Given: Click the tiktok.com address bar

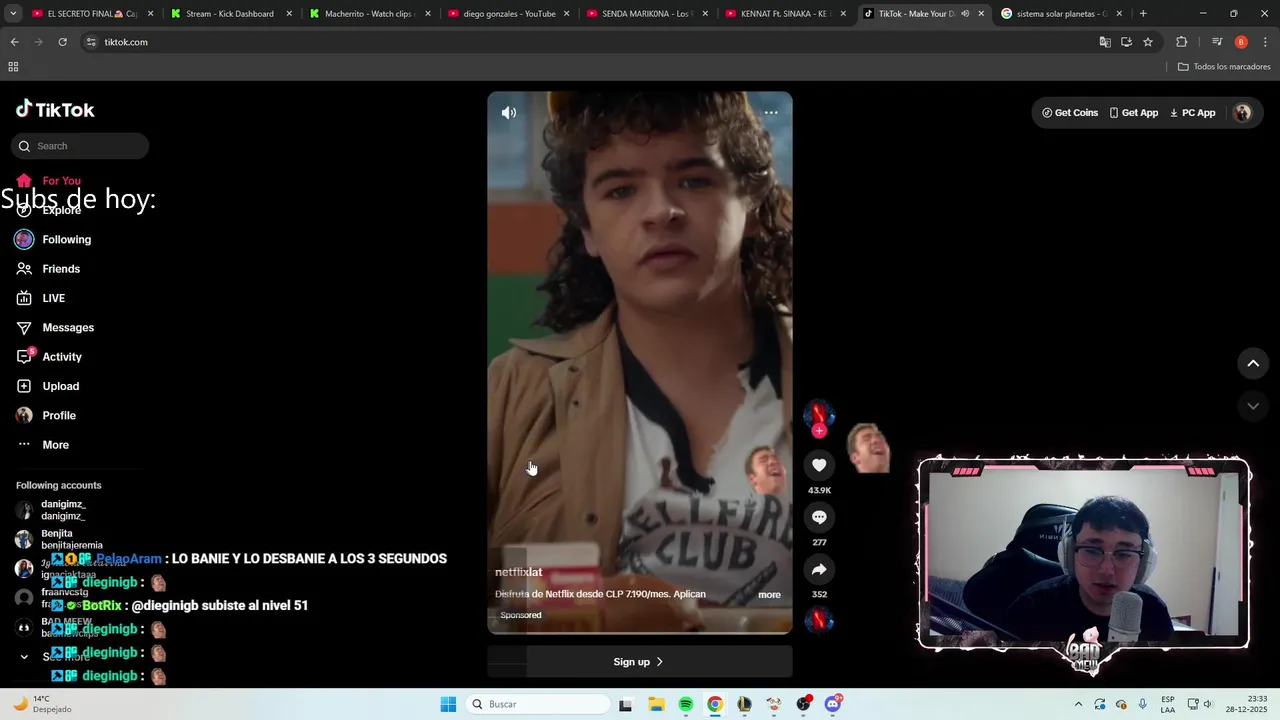Looking at the screenshot, I should click(590, 42).
